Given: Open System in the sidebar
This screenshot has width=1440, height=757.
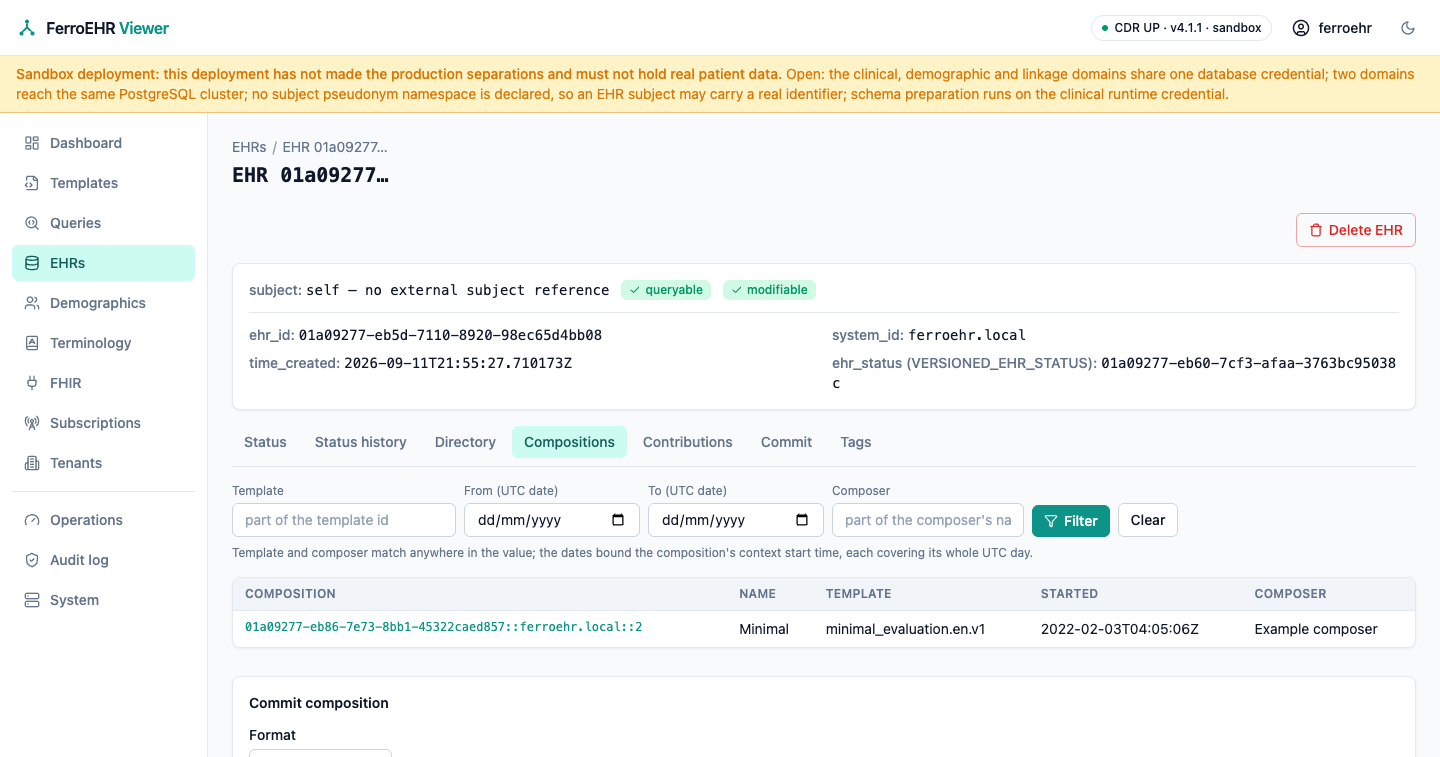Looking at the screenshot, I should [x=103, y=600].
